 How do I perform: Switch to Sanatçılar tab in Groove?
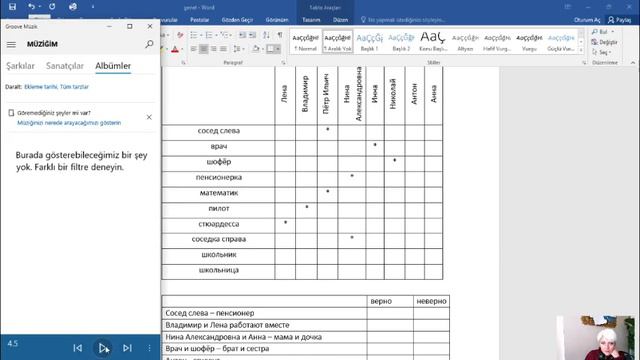click(x=64, y=66)
